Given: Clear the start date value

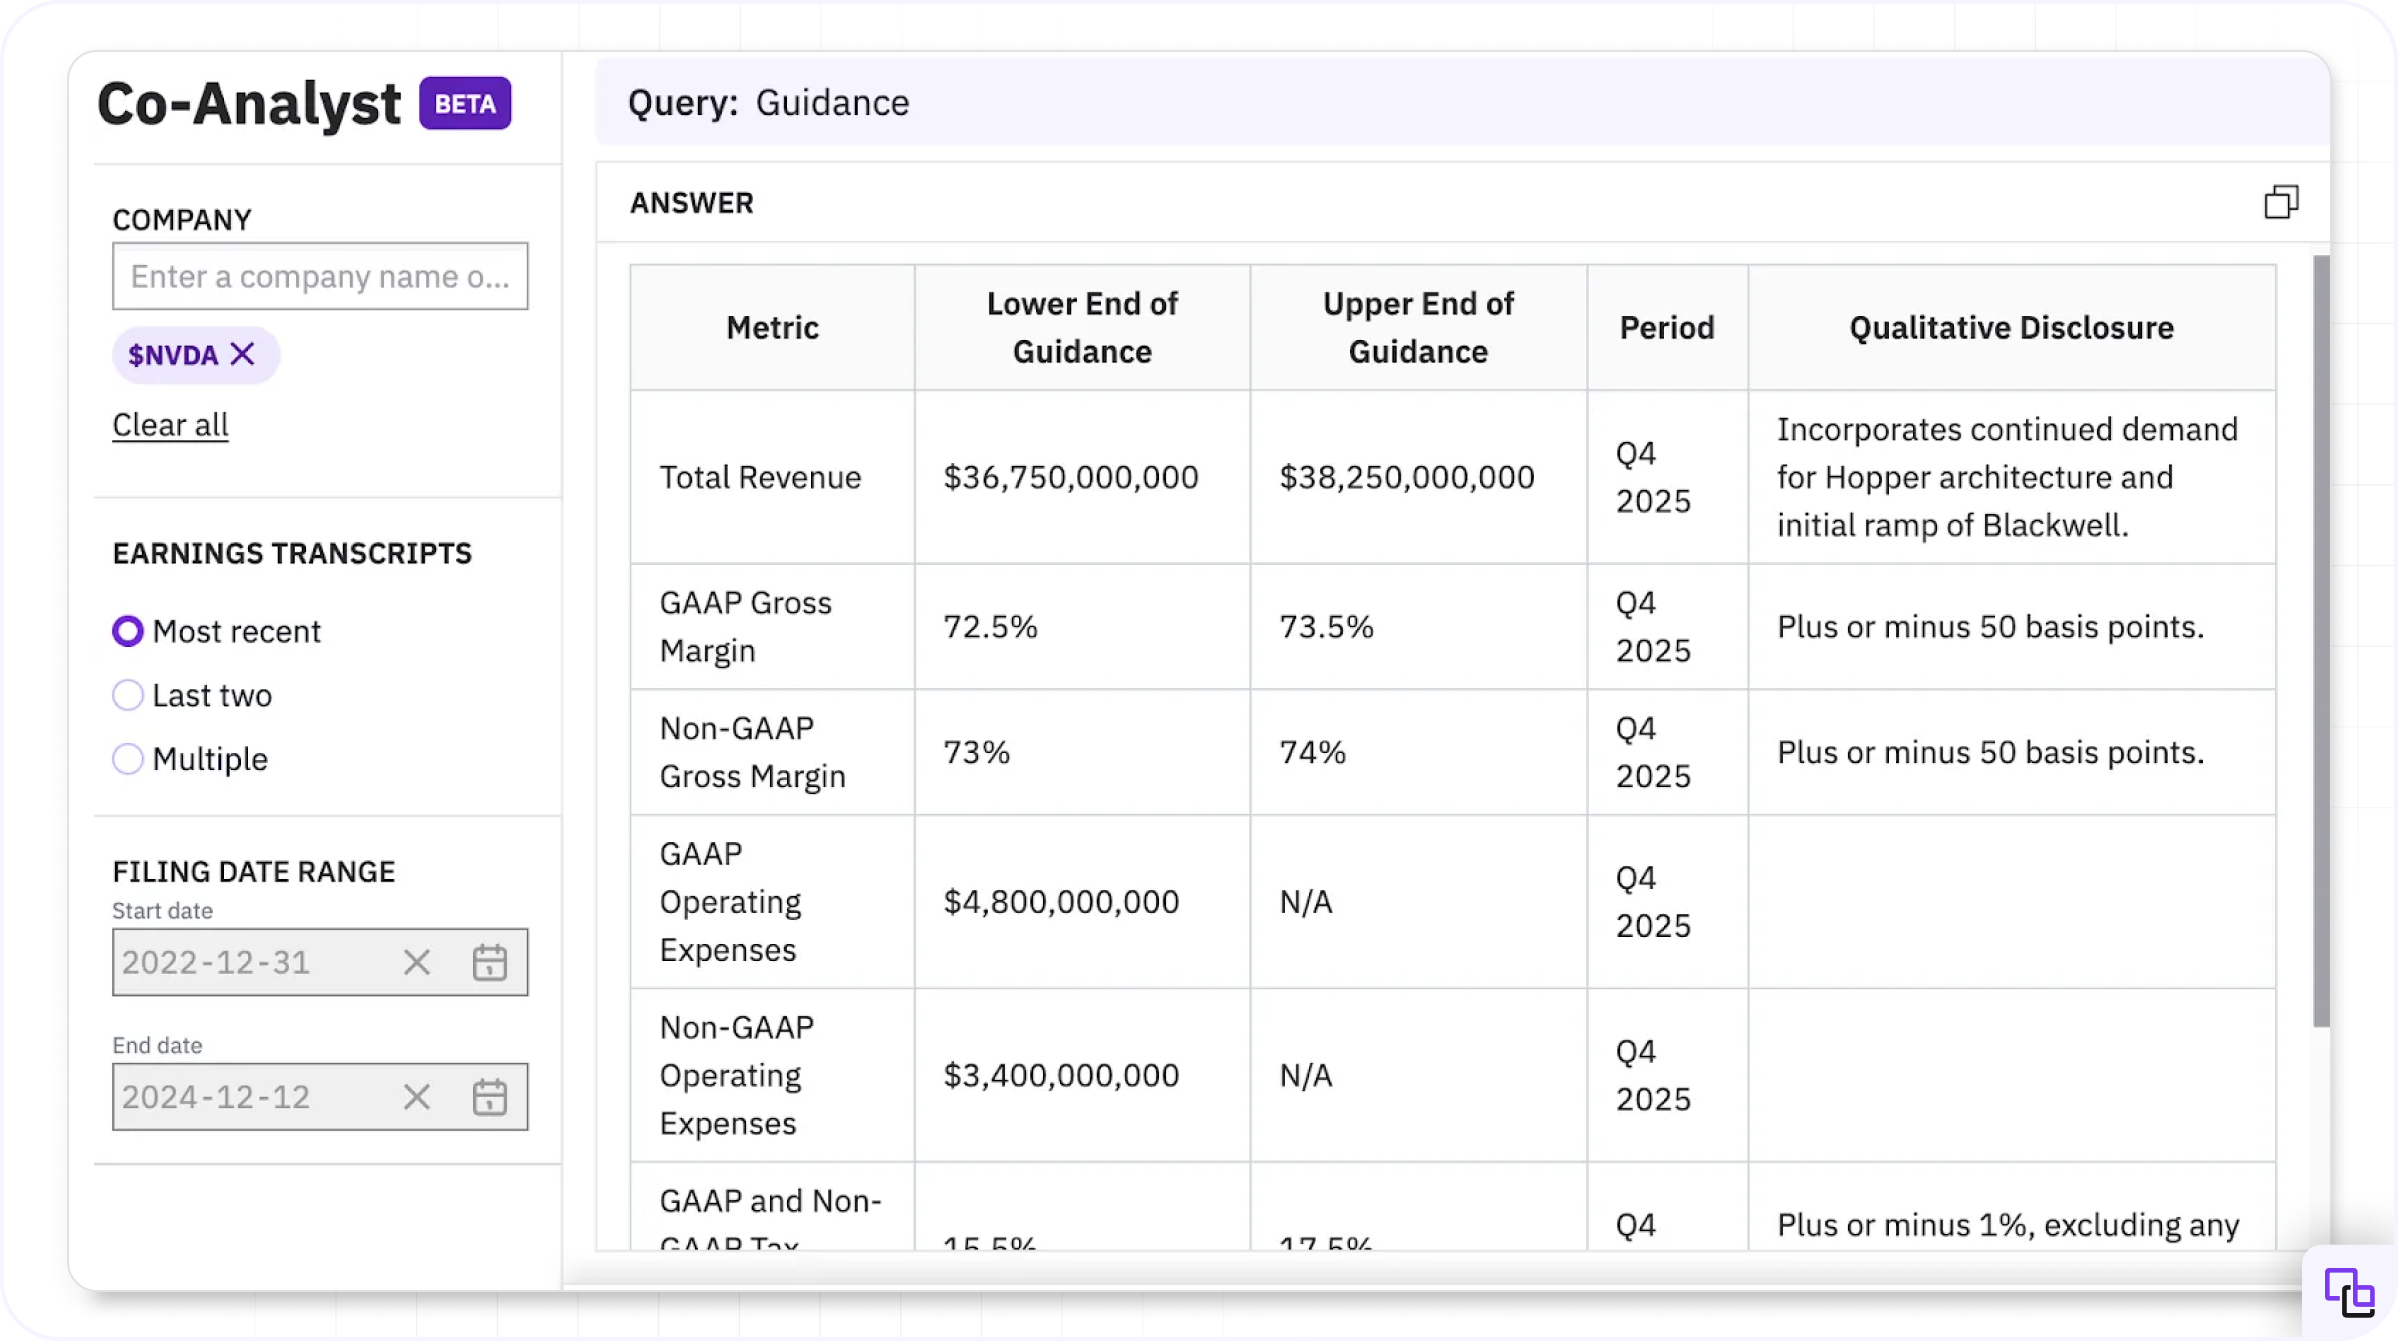Looking at the screenshot, I should [416, 963].
